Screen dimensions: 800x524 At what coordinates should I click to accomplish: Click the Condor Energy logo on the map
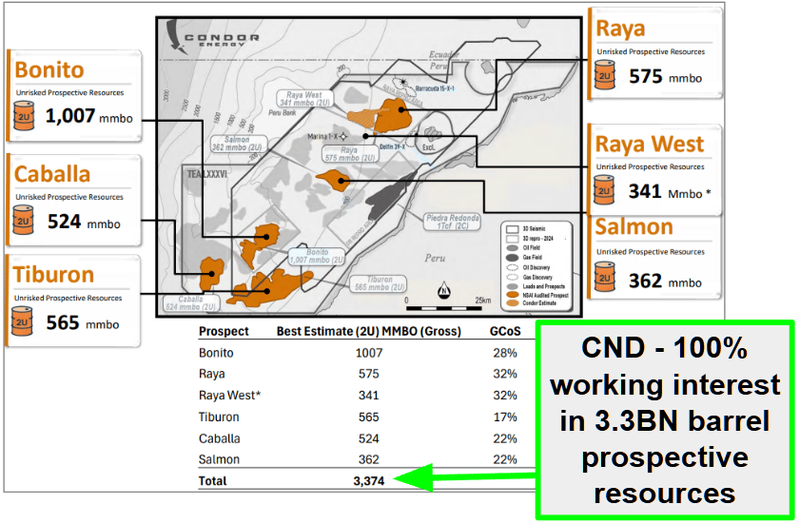tap(213, 37)
